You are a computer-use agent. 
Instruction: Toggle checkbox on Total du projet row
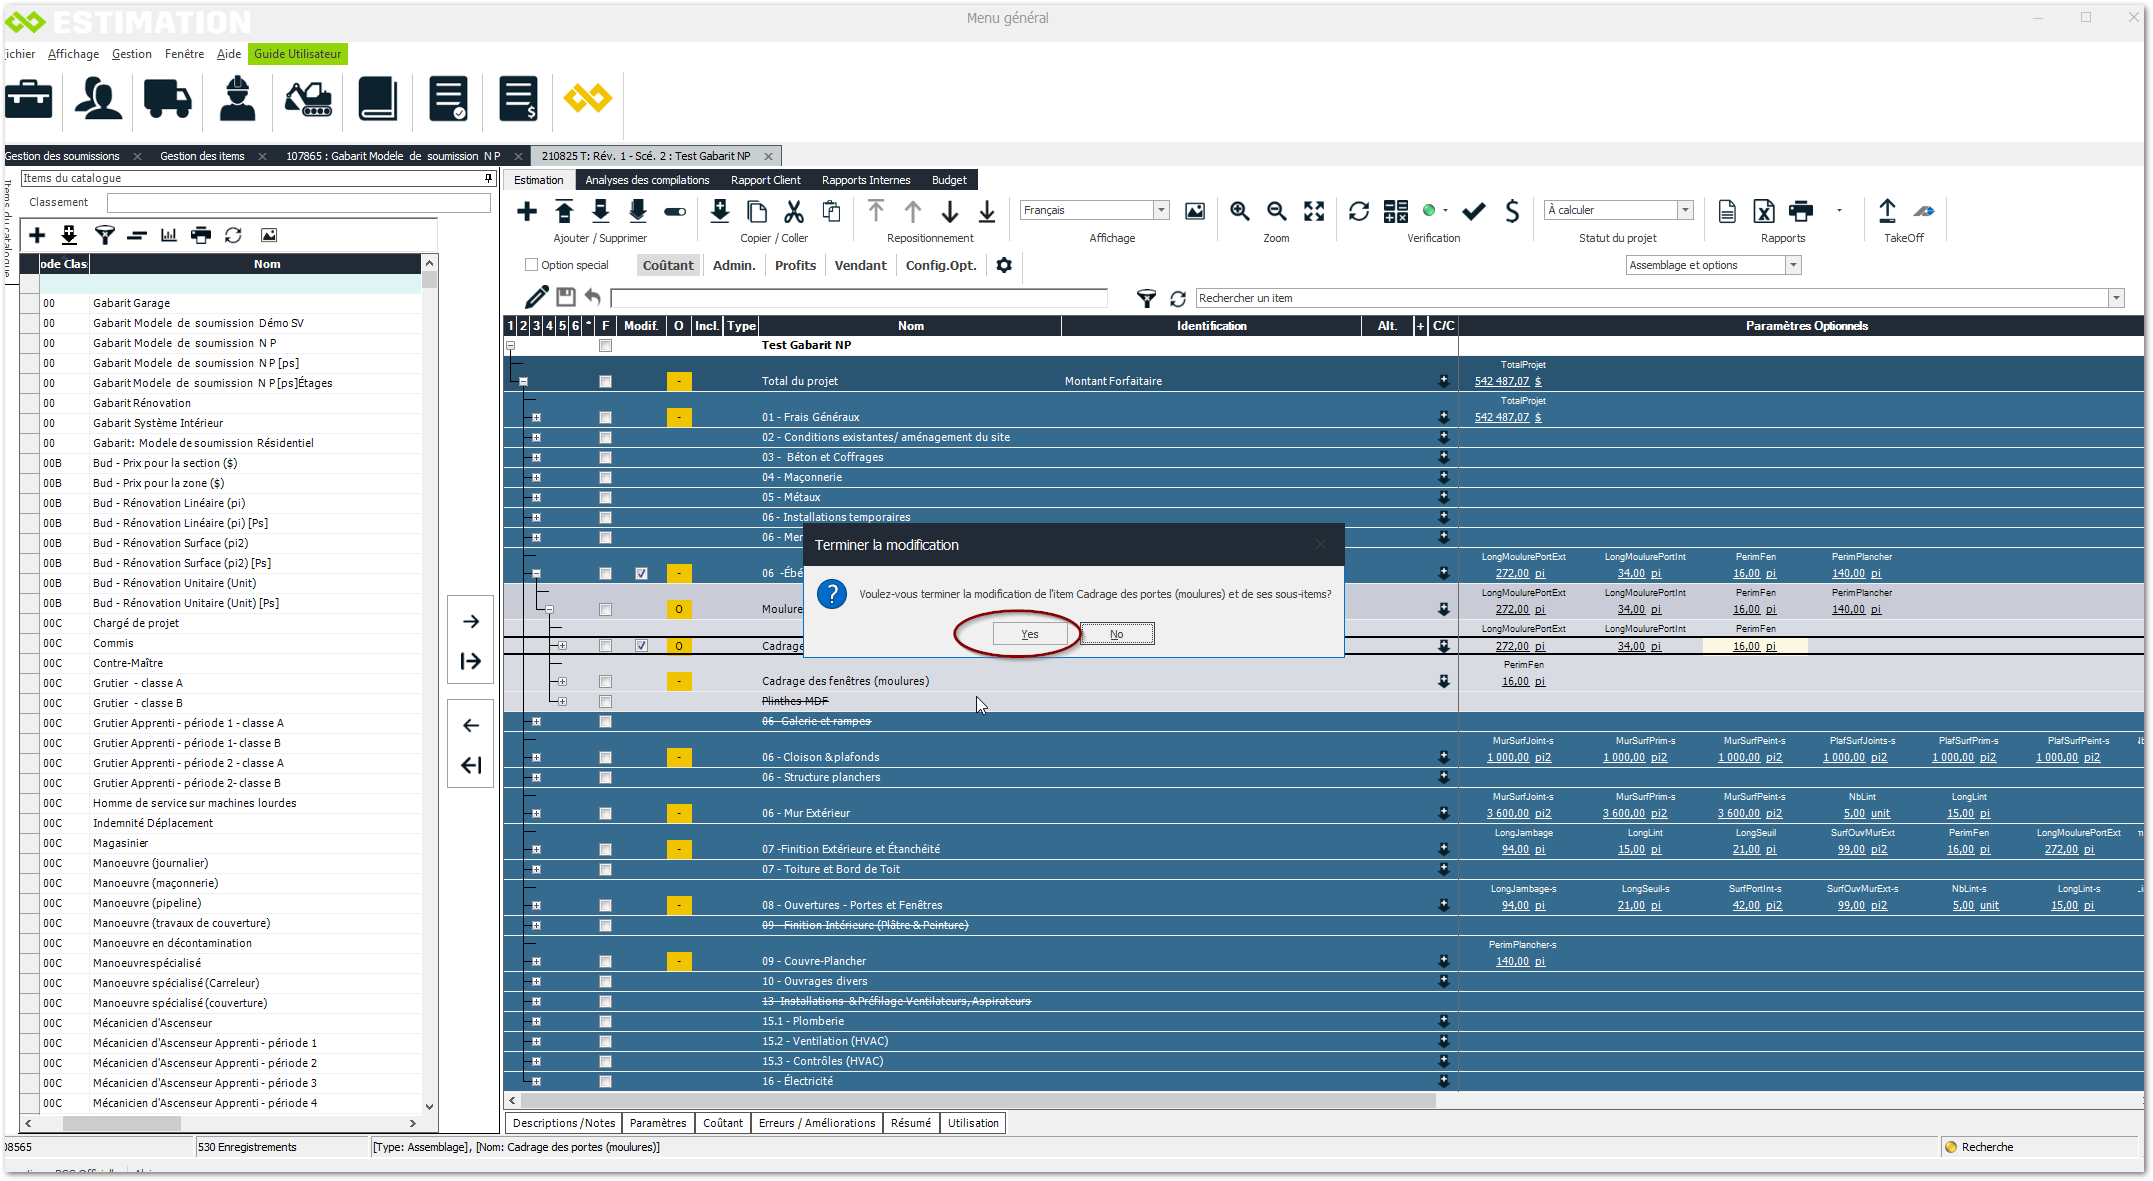click(605, 381)
